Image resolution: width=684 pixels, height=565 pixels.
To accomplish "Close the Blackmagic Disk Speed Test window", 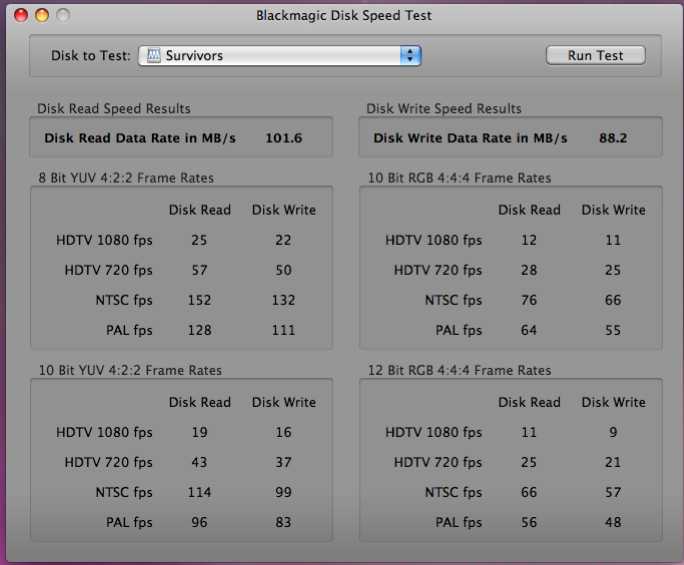I will point(21,15).
